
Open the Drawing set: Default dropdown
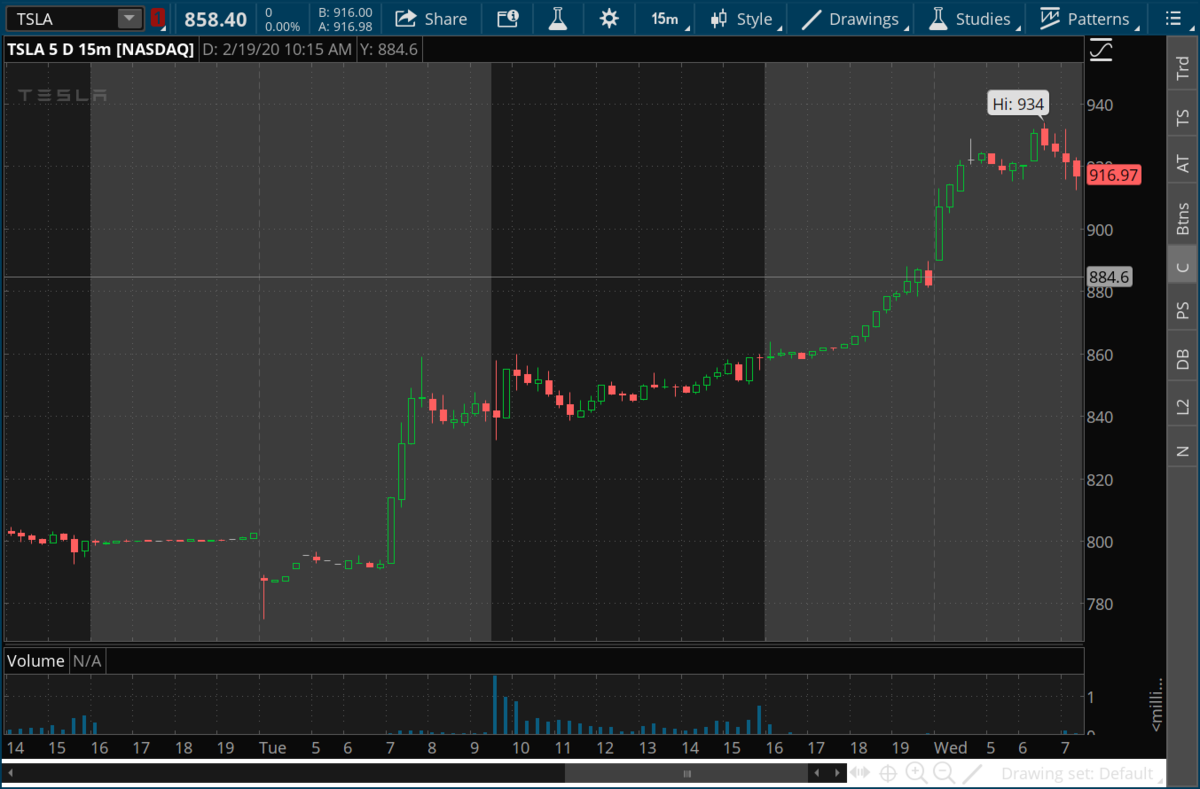coord(1082,773)
